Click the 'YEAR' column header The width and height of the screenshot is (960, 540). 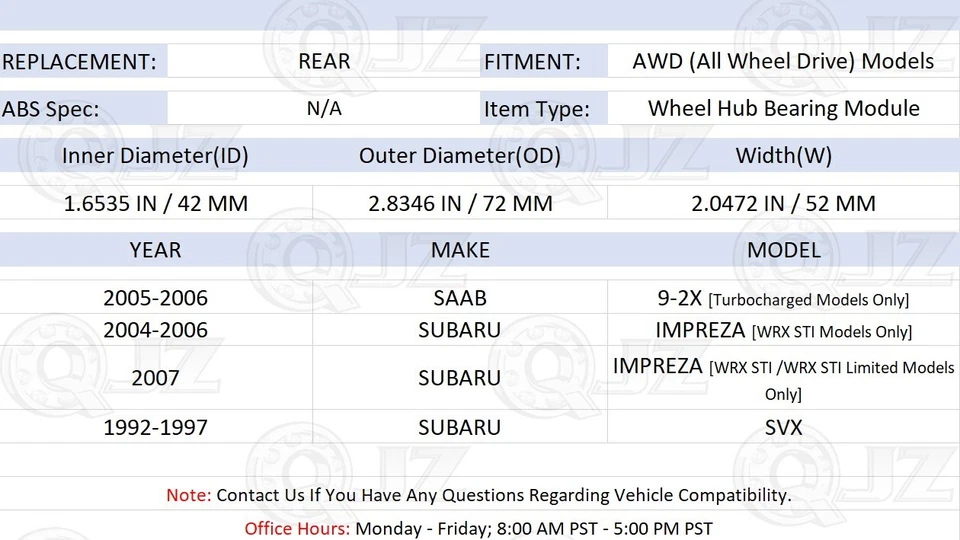pyautogui.click(x=155, y=250)
